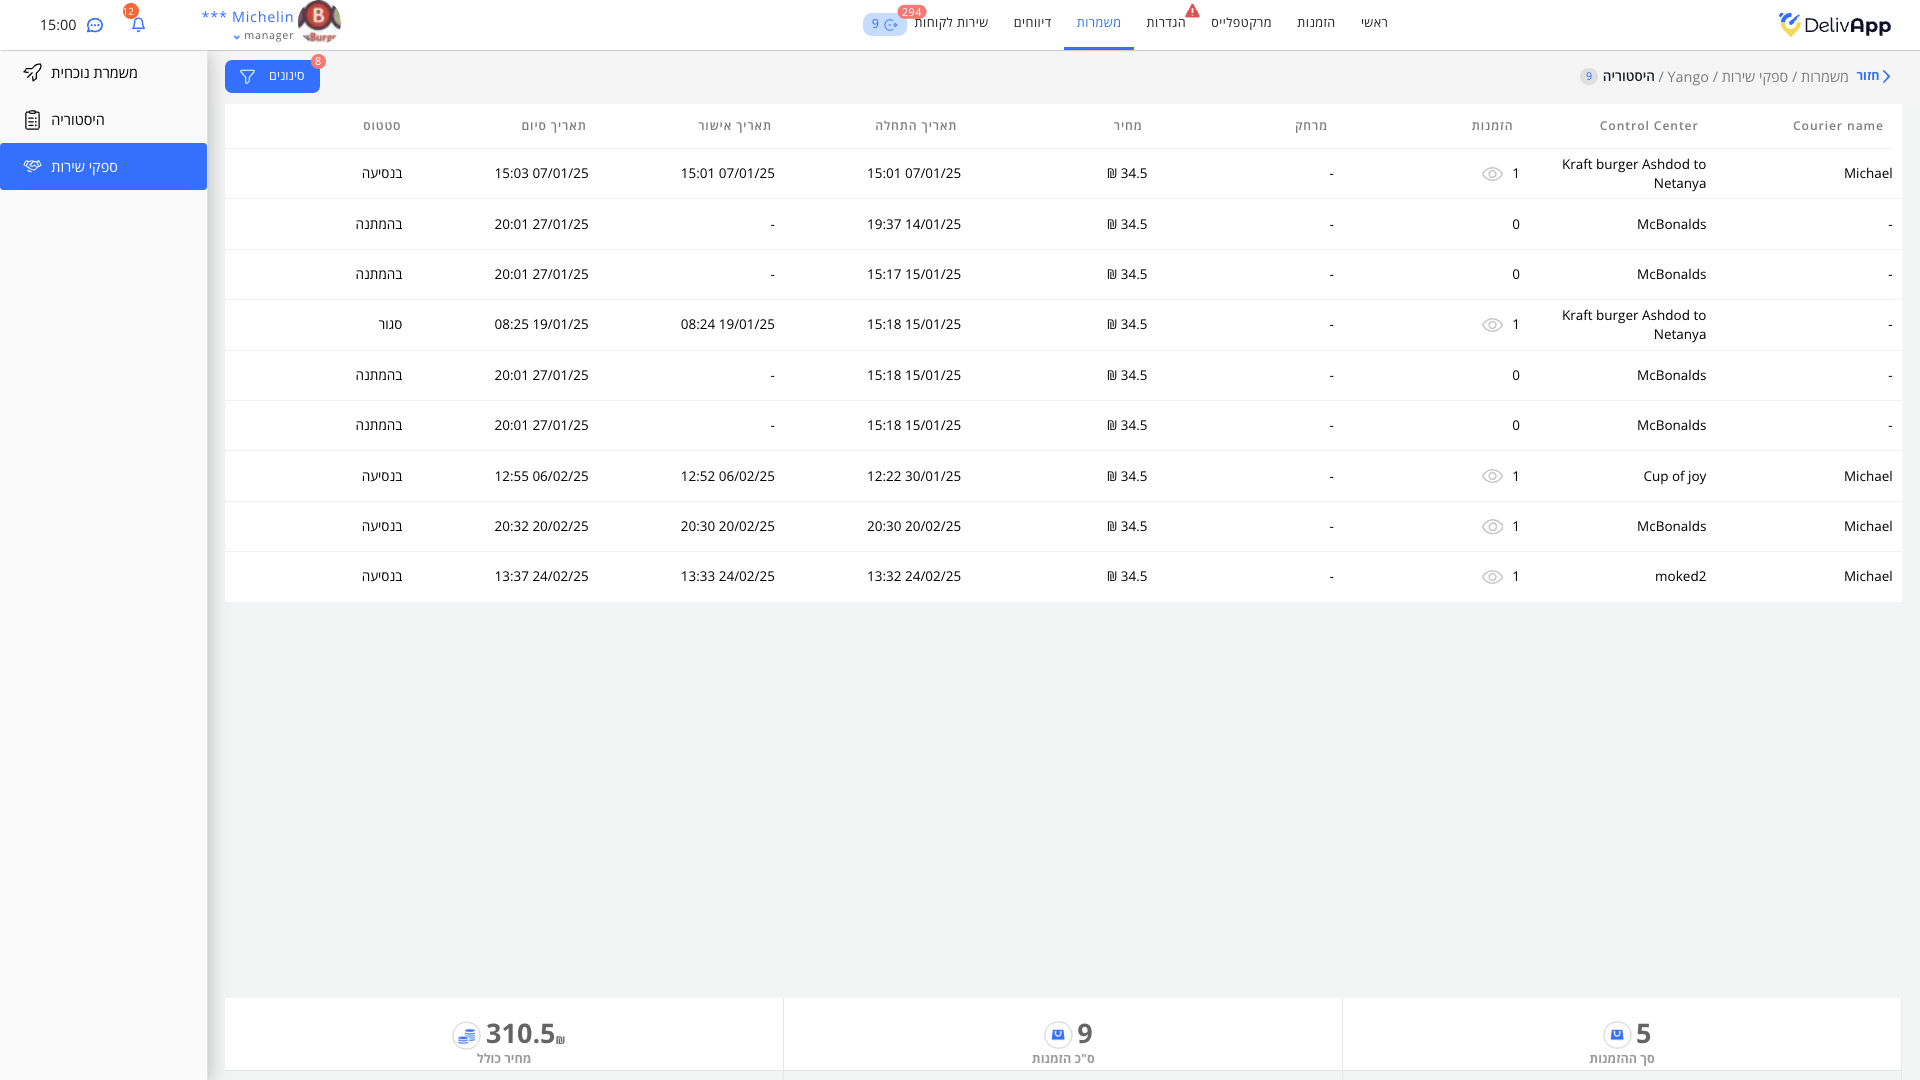The height and width of the screenshot is (1080, 1920).
Task: View orders via eye icon for Cup of joy
Action: point(1492,476)
